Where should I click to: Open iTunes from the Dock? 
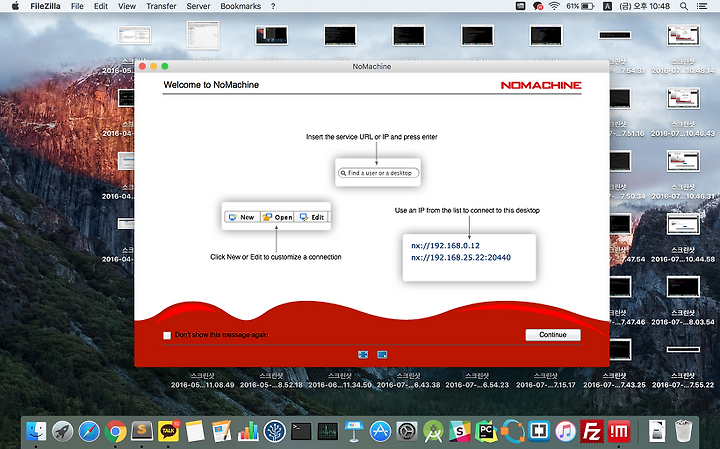point(566,432)
